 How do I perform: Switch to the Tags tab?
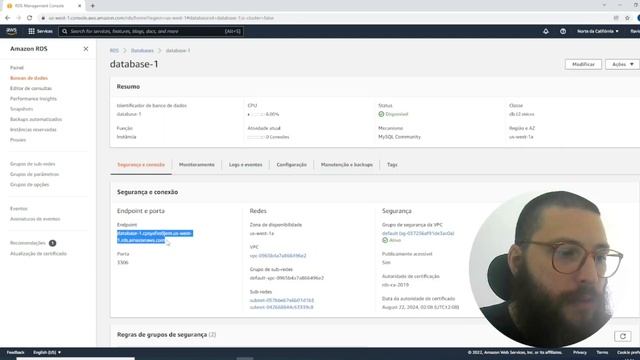[392, 164]
